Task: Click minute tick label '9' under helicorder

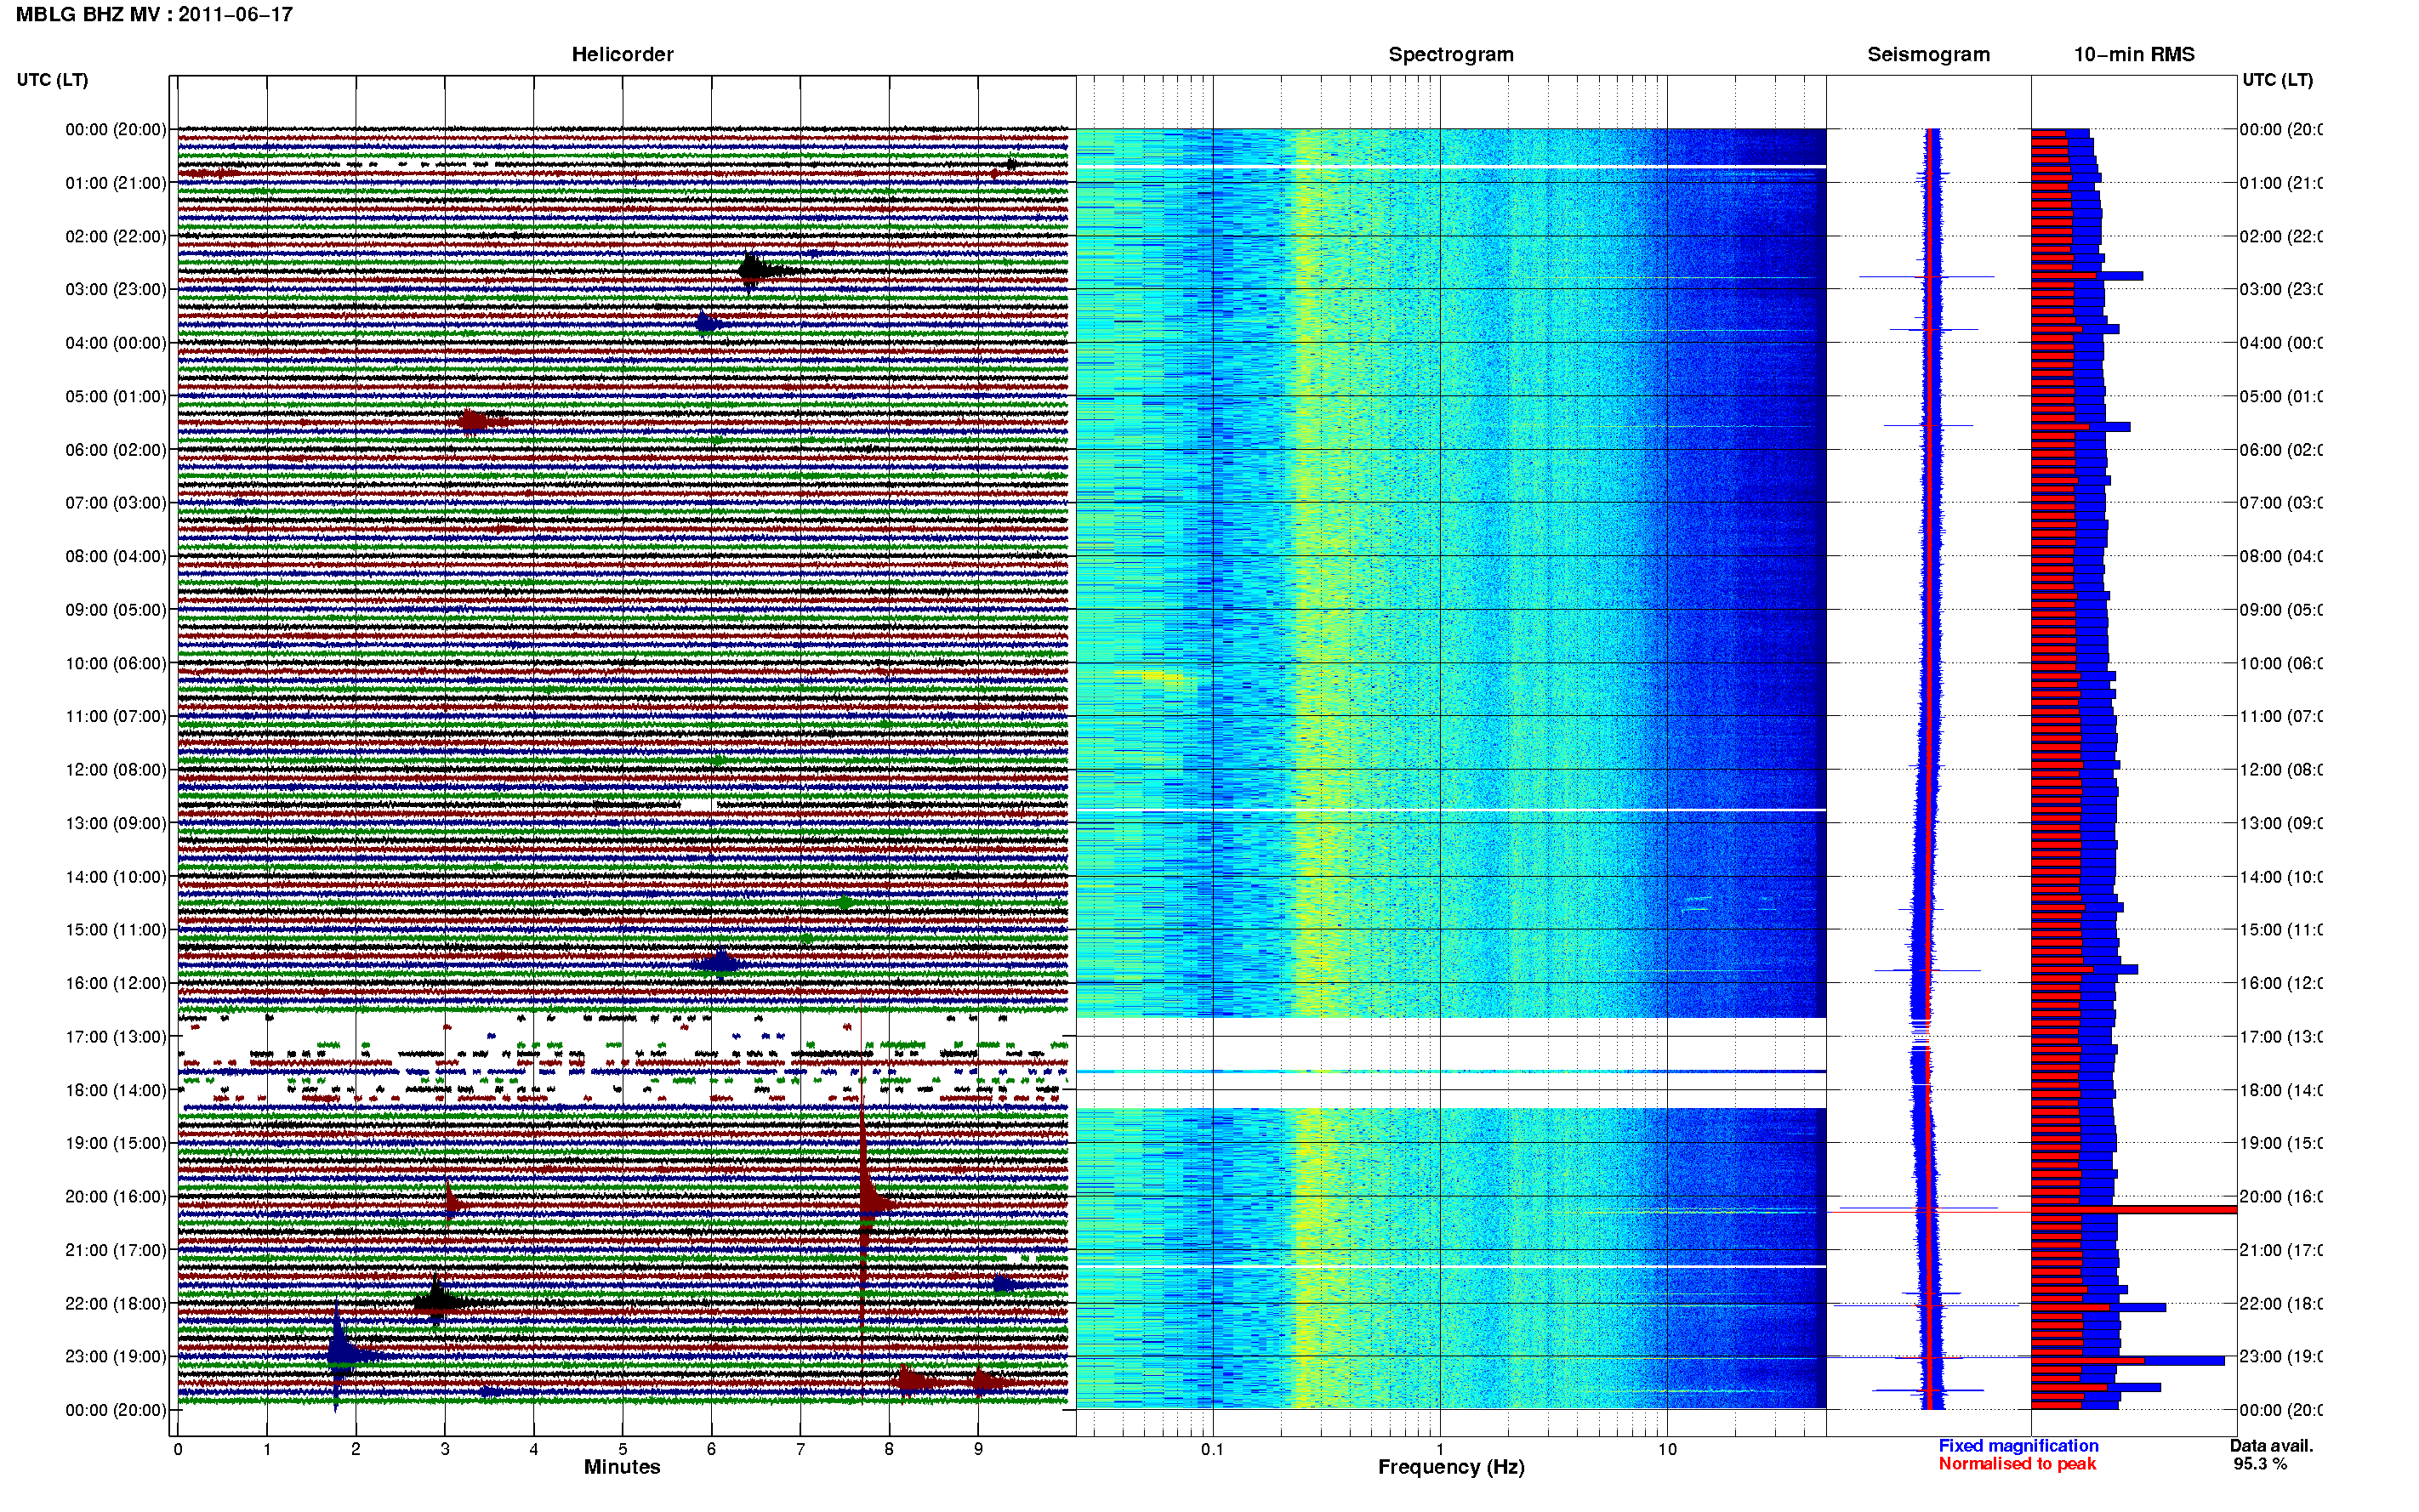Action: click(978, 1449)
